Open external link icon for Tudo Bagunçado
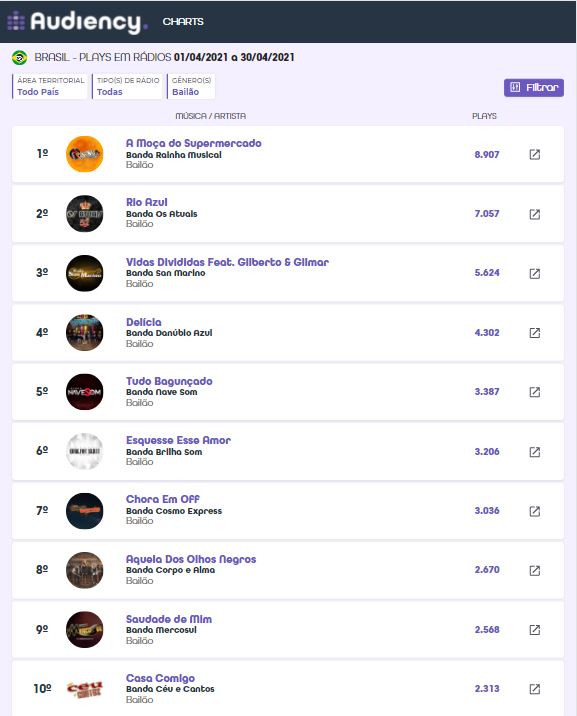 click(535, 392)
